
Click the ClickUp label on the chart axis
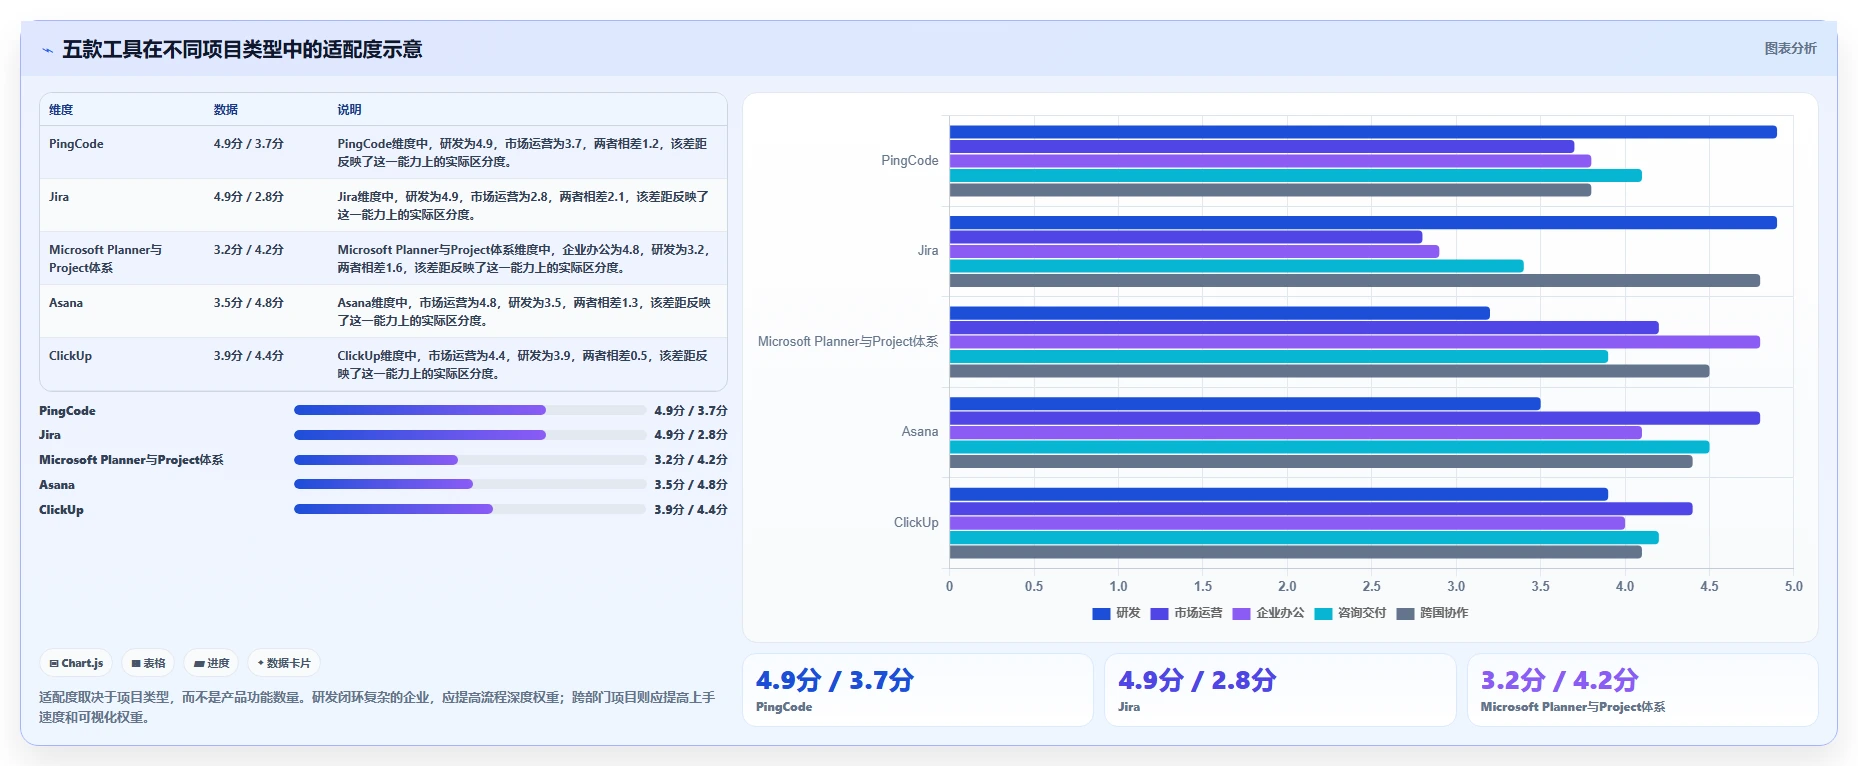tap(916, 523)
